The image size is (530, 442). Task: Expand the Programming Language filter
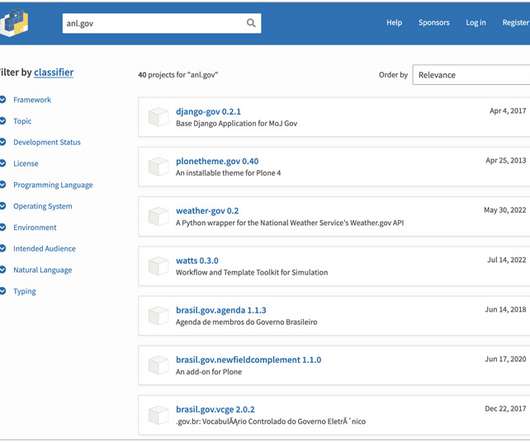(46, 185)
